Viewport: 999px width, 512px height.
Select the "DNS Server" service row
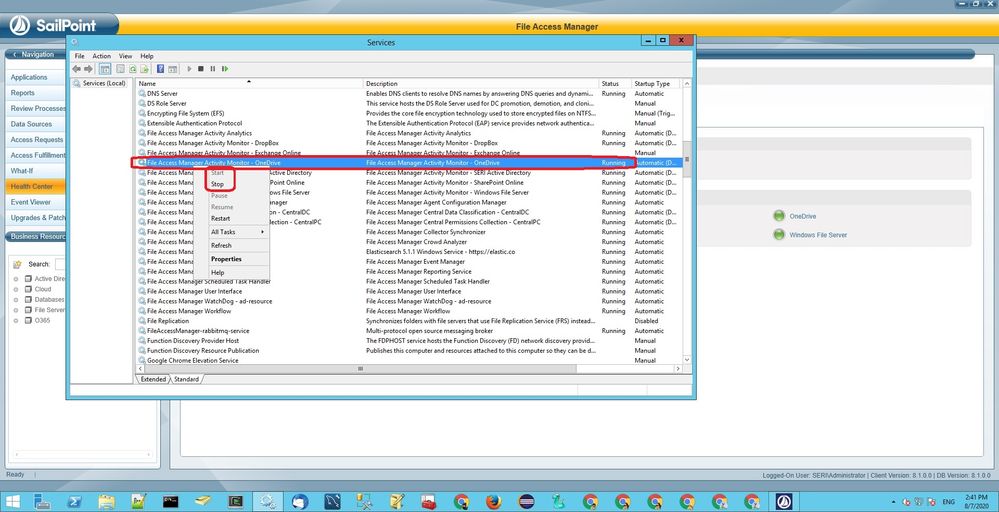409,94
